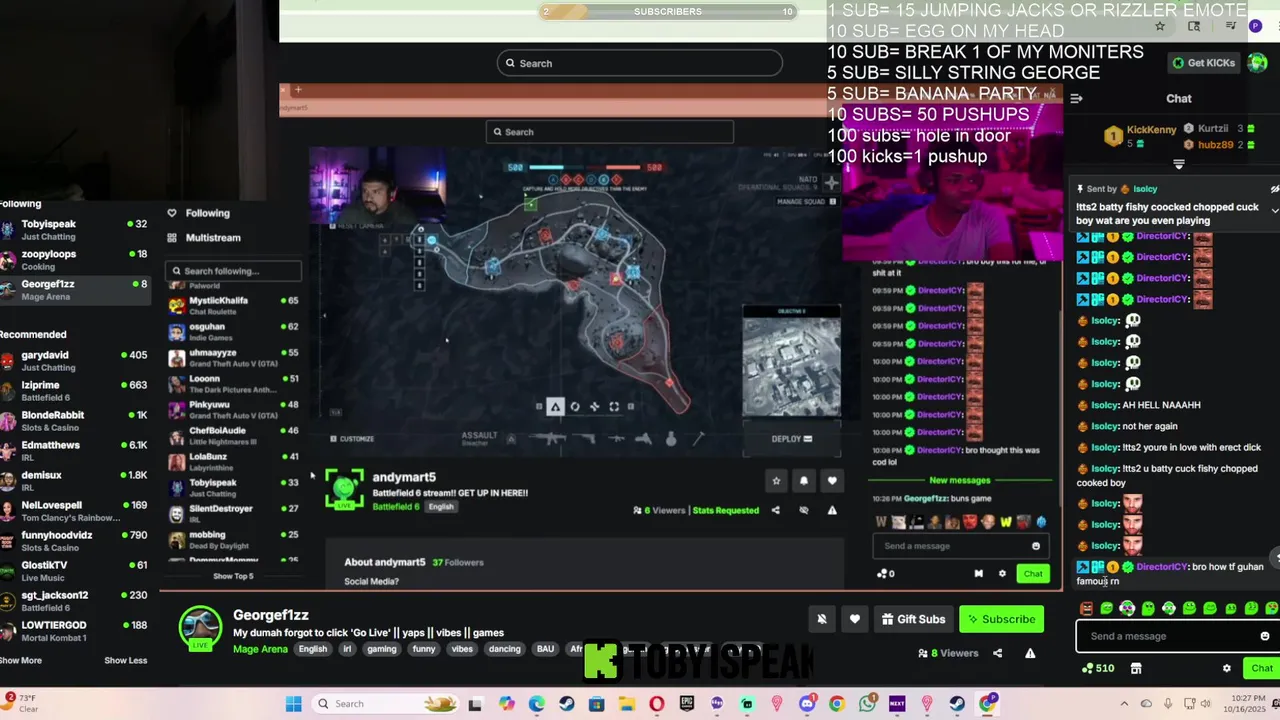Open inner chat settings gear
This screenshot has width=1280, height=720.
point(1002,573)
